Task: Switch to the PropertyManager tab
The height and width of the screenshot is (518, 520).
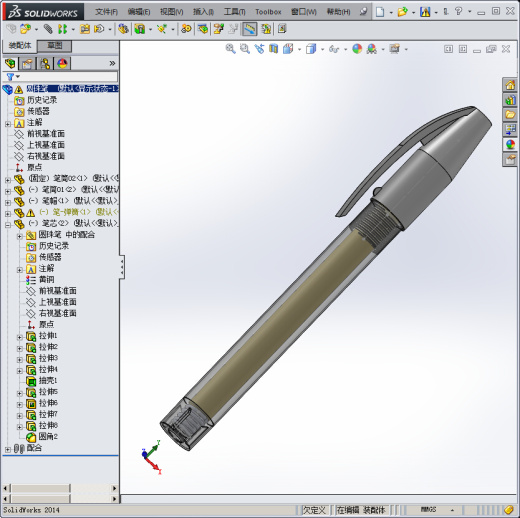Action: (27, 63)
